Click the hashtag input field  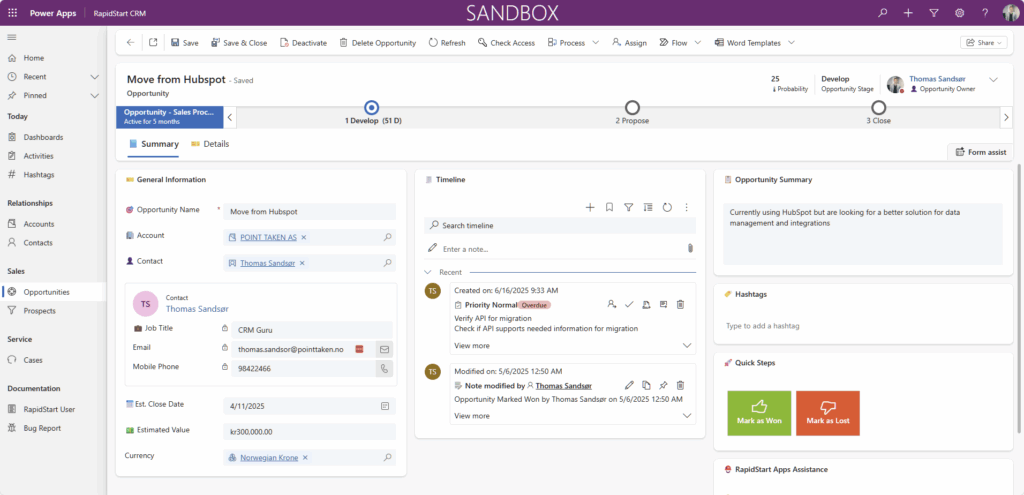point(863,326)
